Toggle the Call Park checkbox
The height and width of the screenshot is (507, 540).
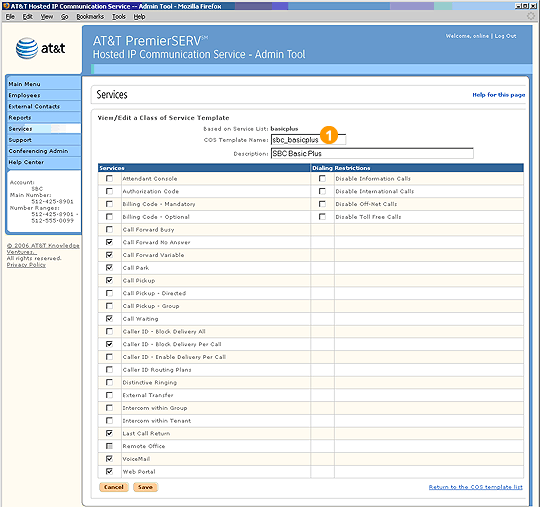pyautogui.click(x=110, y=268)
